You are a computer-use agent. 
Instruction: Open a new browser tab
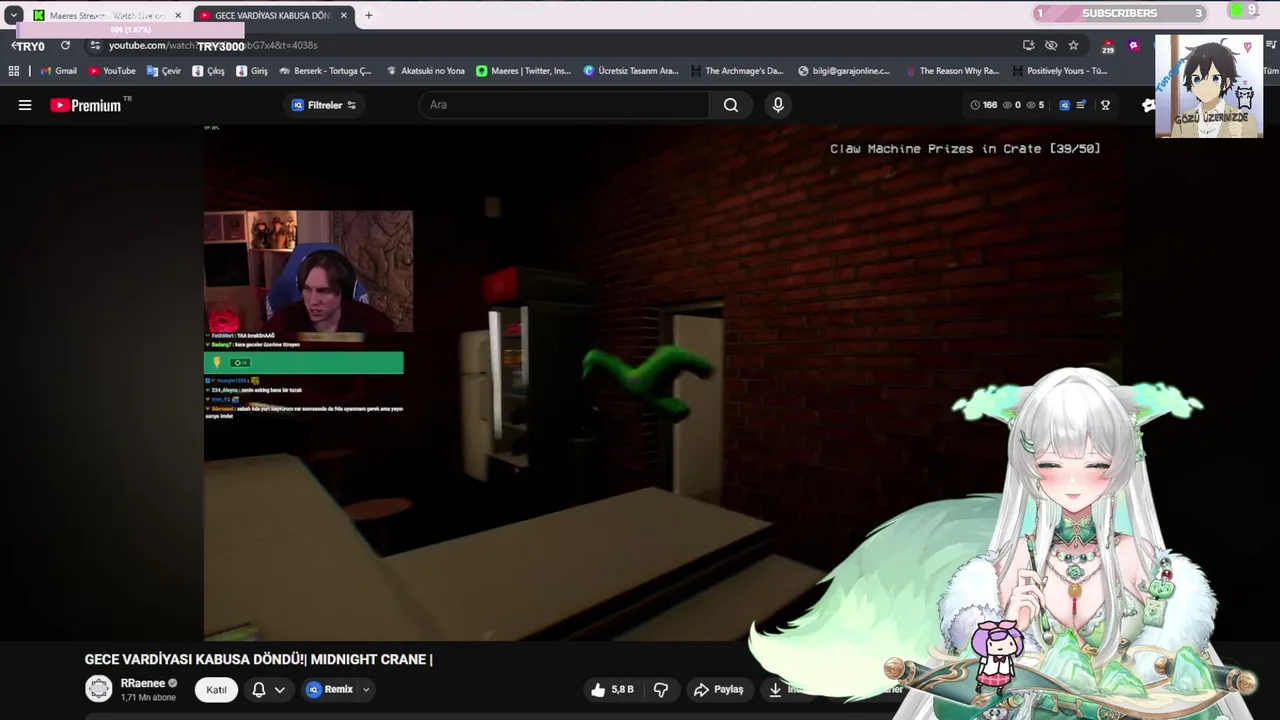pos(368,15)
